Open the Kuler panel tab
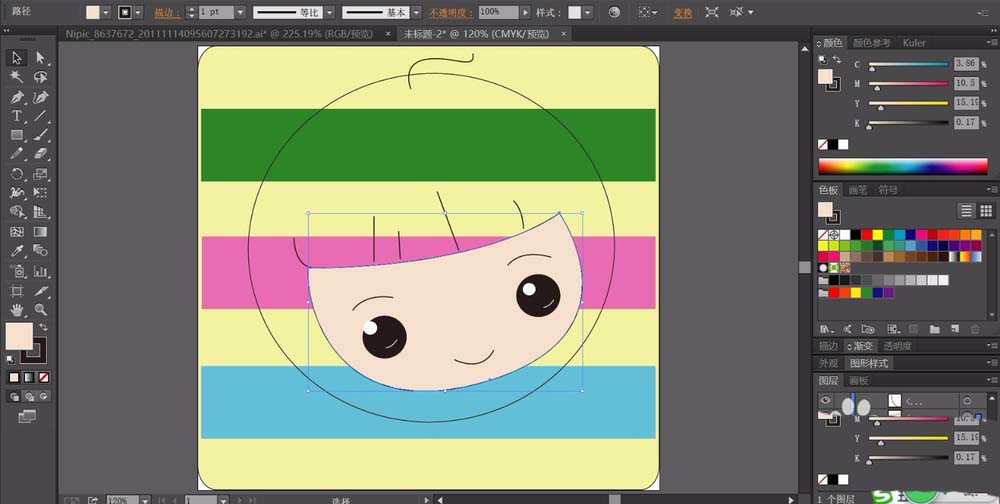 [914, 43]
